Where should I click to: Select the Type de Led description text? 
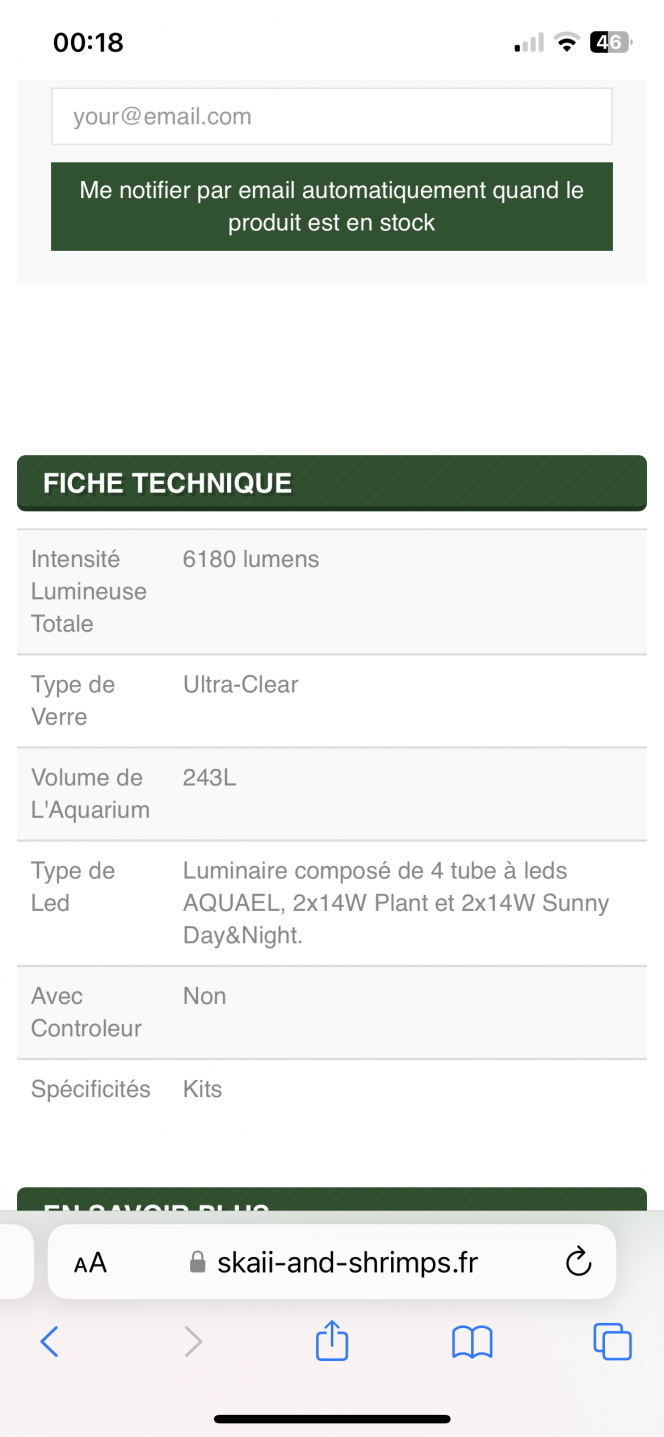[x=396, y=903]
